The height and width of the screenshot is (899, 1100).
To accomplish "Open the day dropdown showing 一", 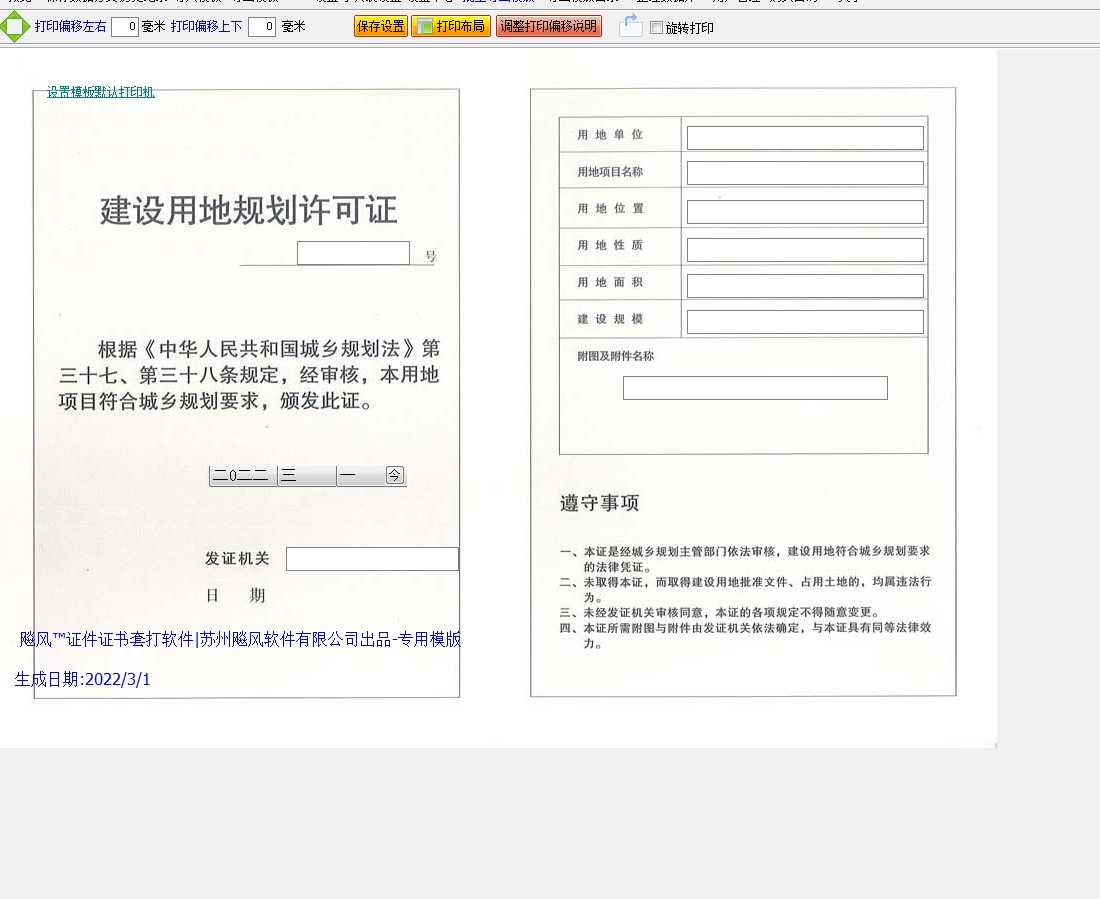I will point(360,476).
